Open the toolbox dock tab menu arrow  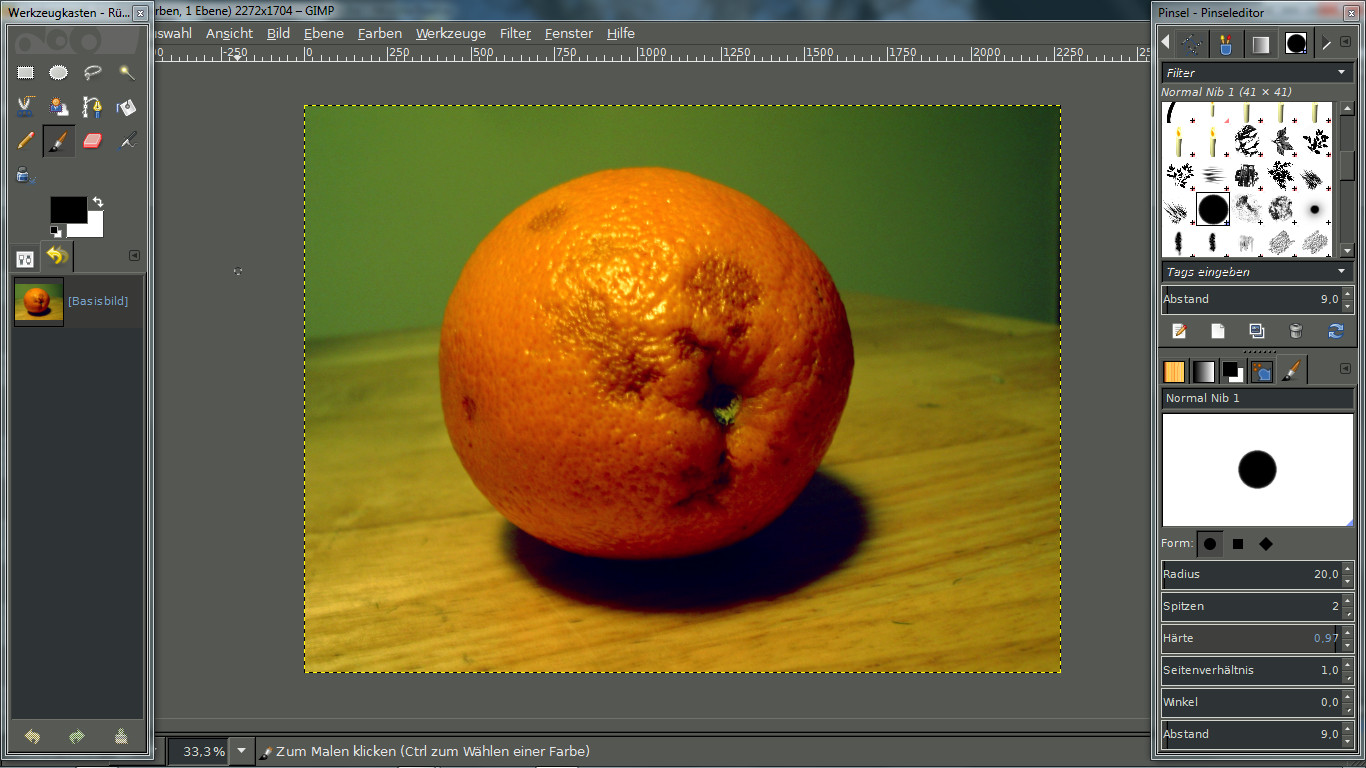(134, 256)
